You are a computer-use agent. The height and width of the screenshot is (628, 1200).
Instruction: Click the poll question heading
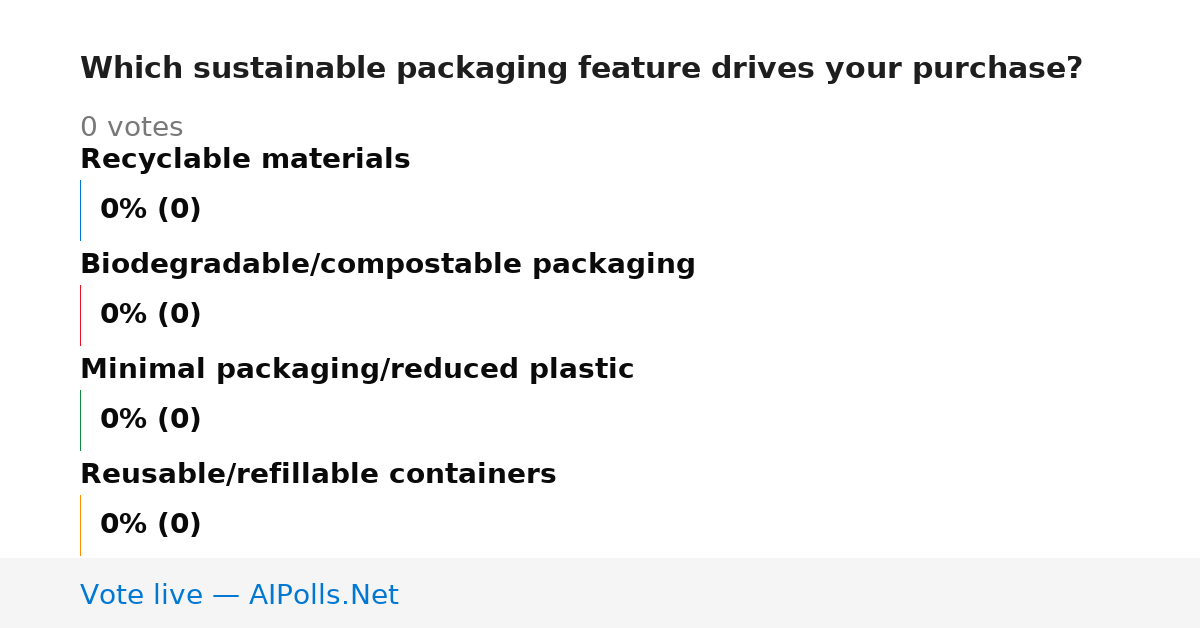pyautogui.click(x=581, y=69)
